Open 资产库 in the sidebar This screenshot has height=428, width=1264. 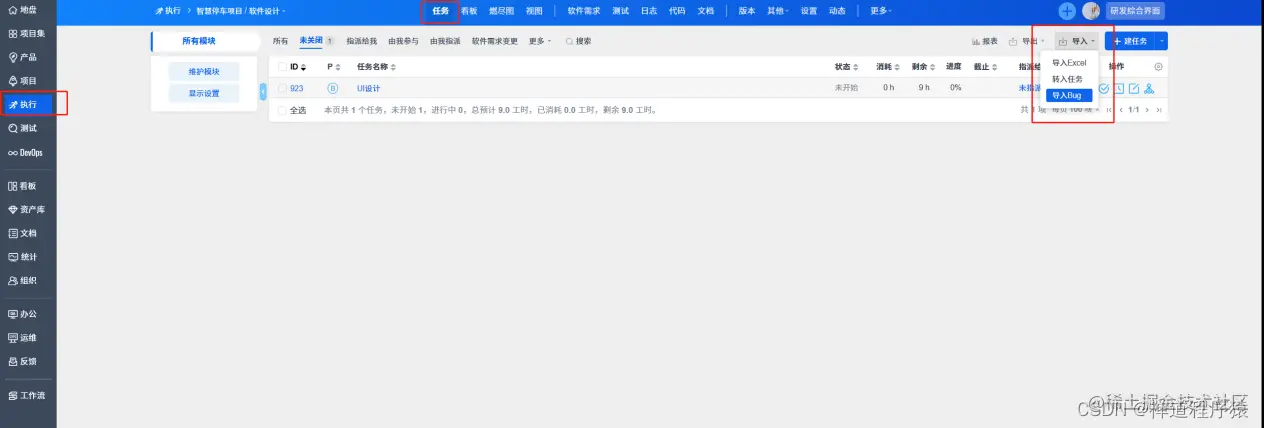(28, 210)
